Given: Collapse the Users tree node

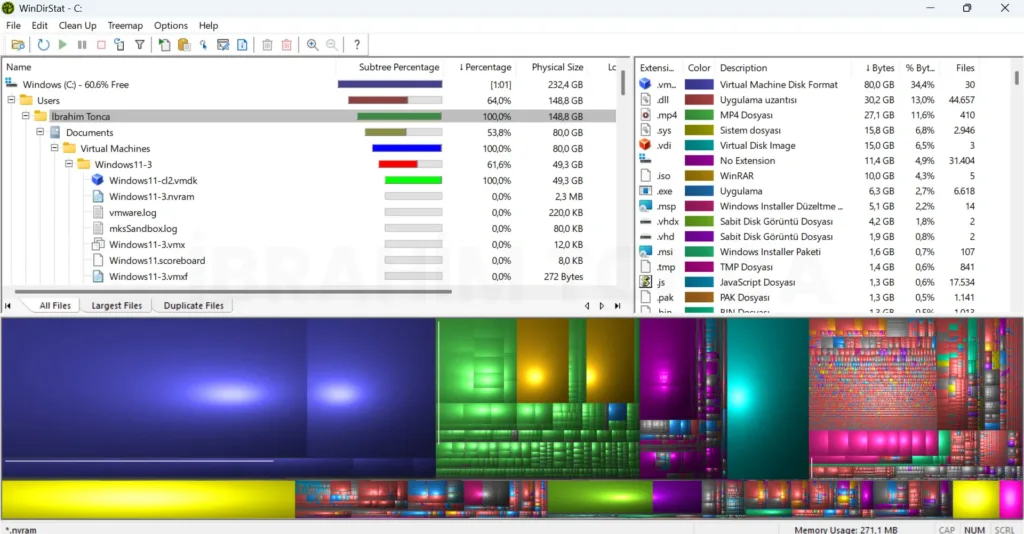Looking at the screenshot, I should [x=11, y=100].
